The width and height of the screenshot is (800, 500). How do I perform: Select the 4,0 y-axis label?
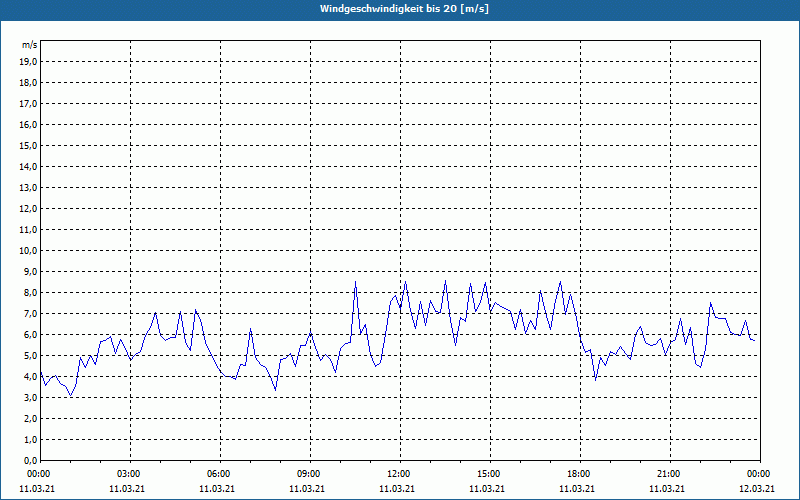pos(31,377)
